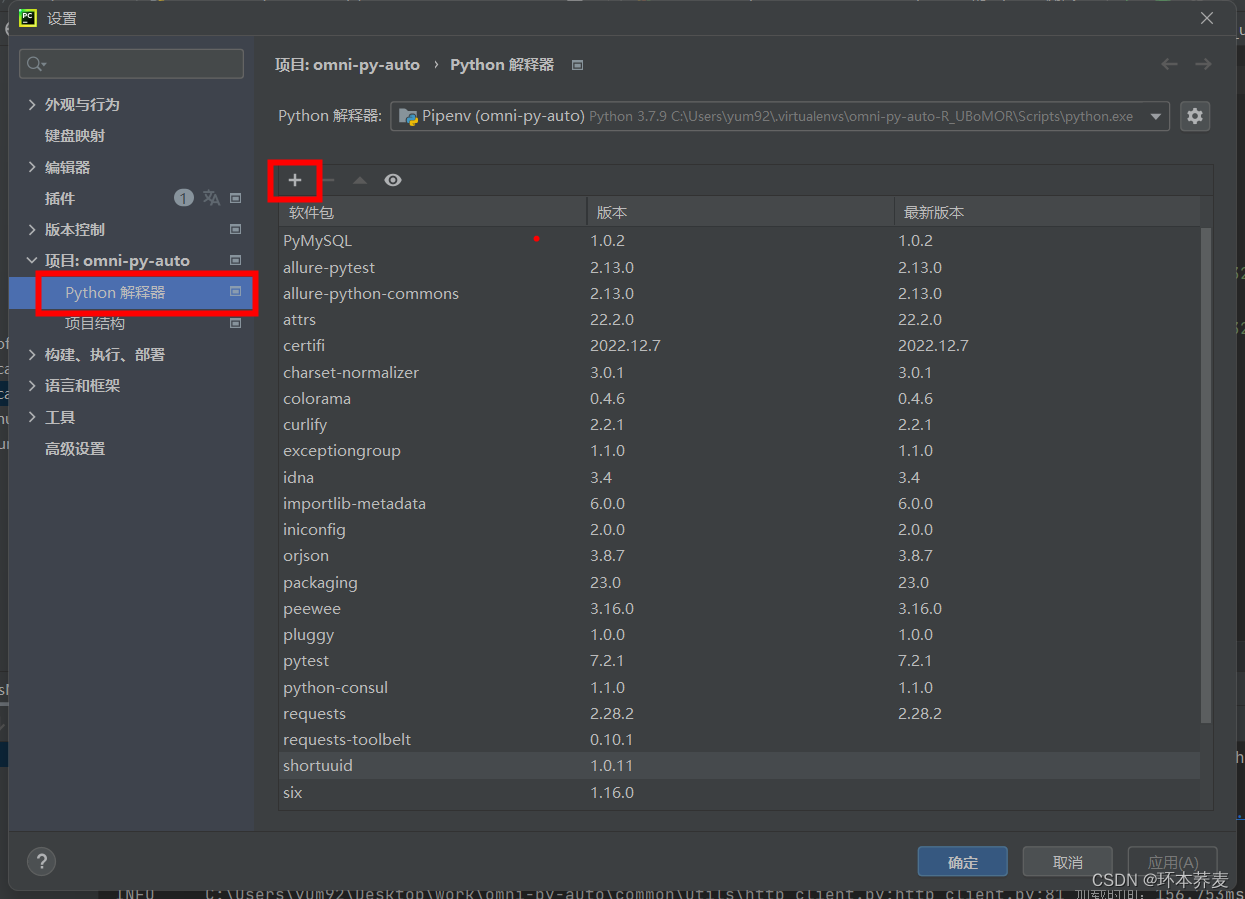This screenshot has width=1245, height=899.
Task: Select the allure-pytest package row
Action: pos(739,267)
